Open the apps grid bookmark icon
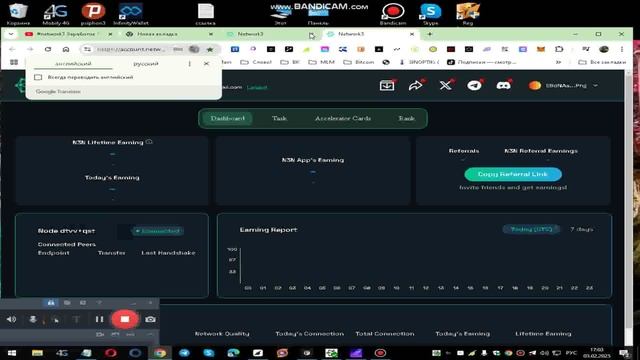Screen dimensions: 640x360 click(x=14, y=62)
